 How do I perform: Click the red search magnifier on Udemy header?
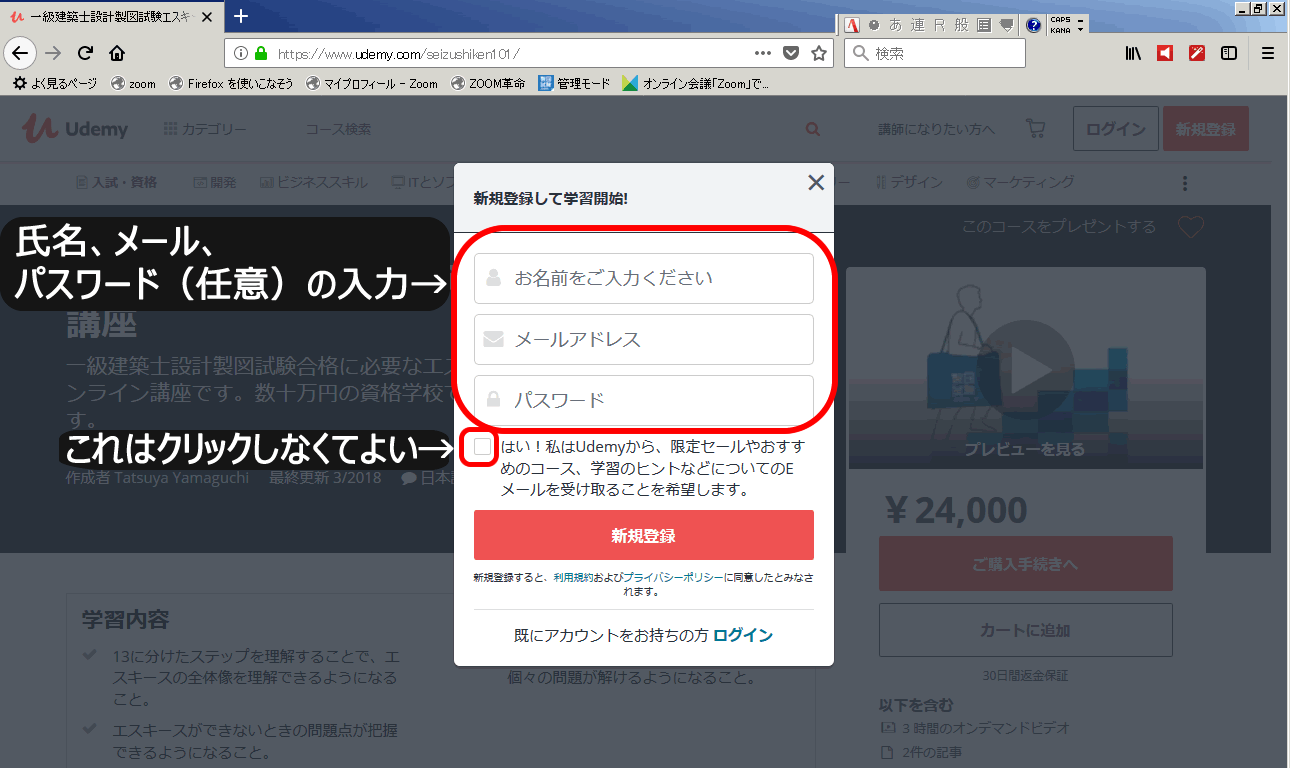812,129
